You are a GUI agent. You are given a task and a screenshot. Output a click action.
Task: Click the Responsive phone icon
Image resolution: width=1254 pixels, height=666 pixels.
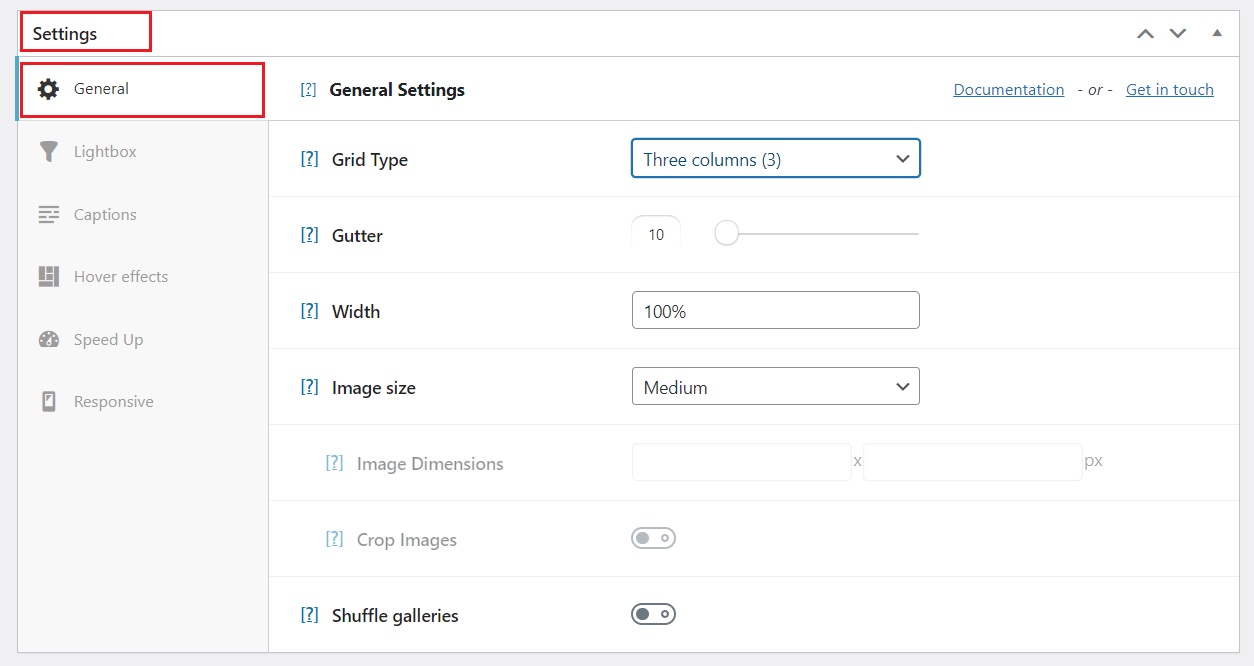tap(48, 402)
